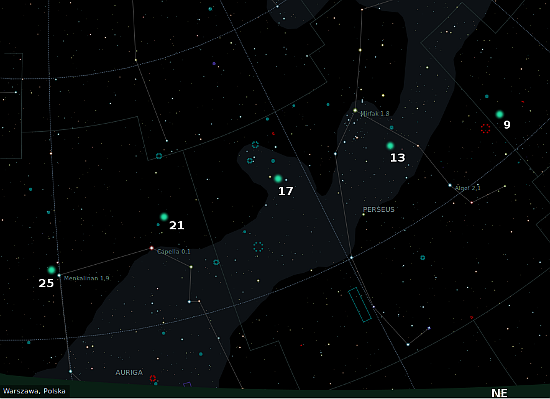Open the Warszawa, Polska location label

click(x=34, y=391)
